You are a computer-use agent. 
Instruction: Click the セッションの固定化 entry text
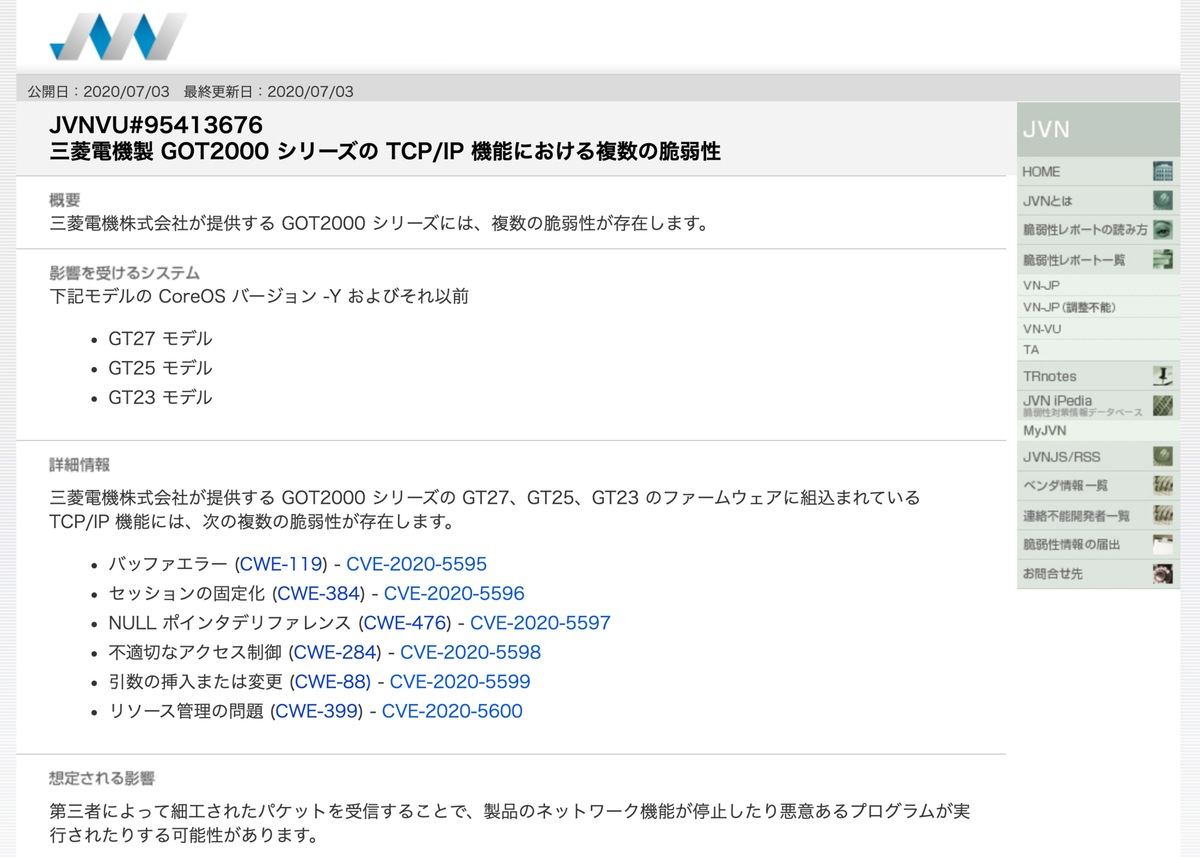pos(187,593)
